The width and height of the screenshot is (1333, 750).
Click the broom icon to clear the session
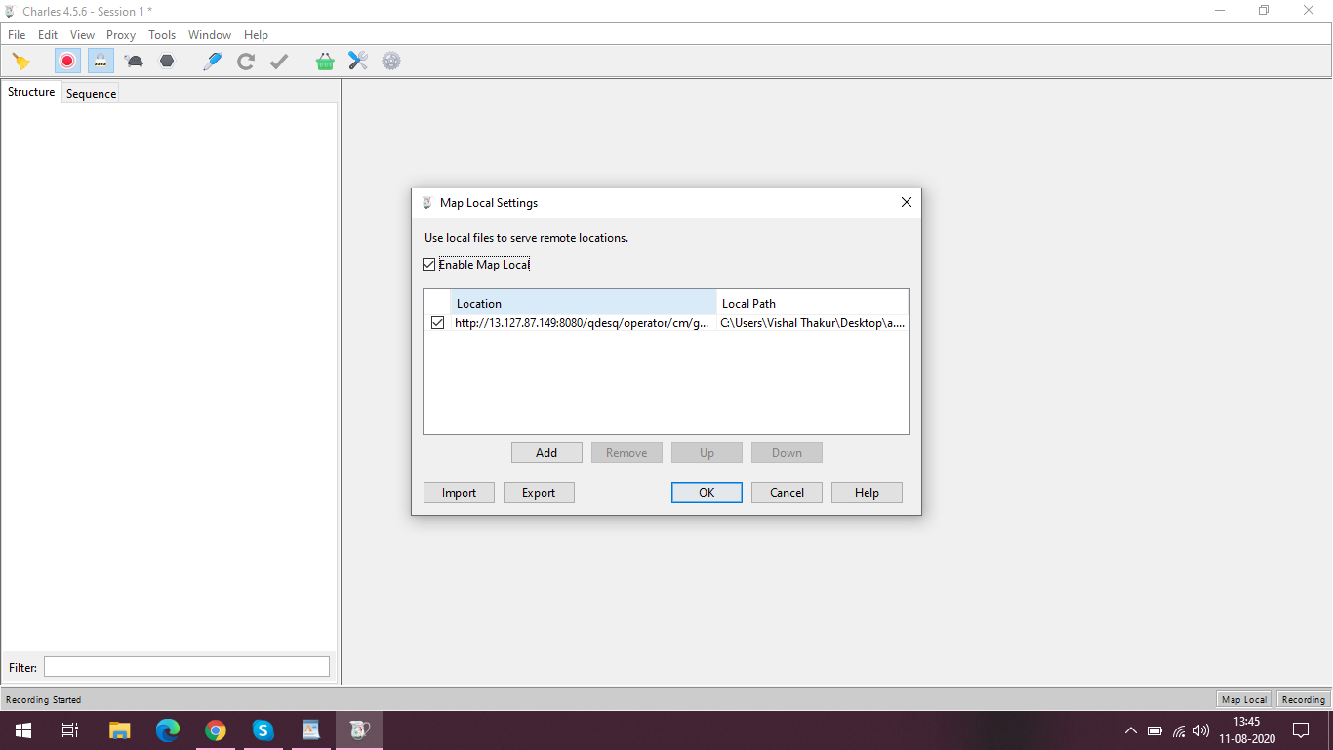pyautogui.click(x=21, y=61)
